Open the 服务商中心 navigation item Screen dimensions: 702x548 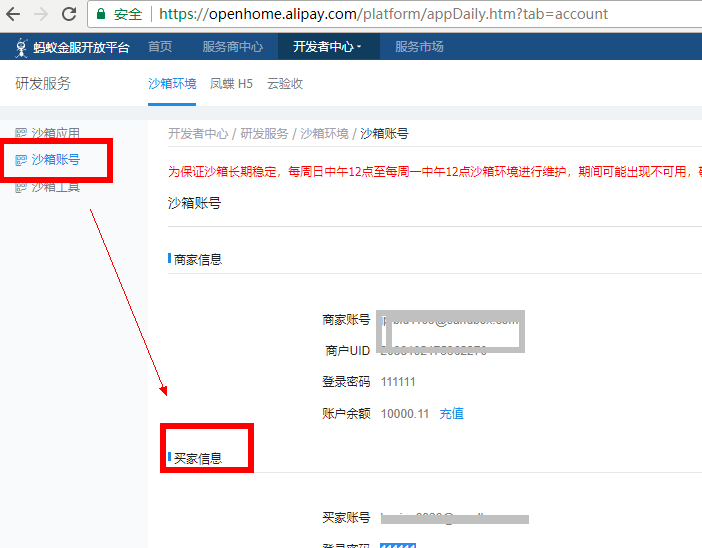(x=232, y=47)
